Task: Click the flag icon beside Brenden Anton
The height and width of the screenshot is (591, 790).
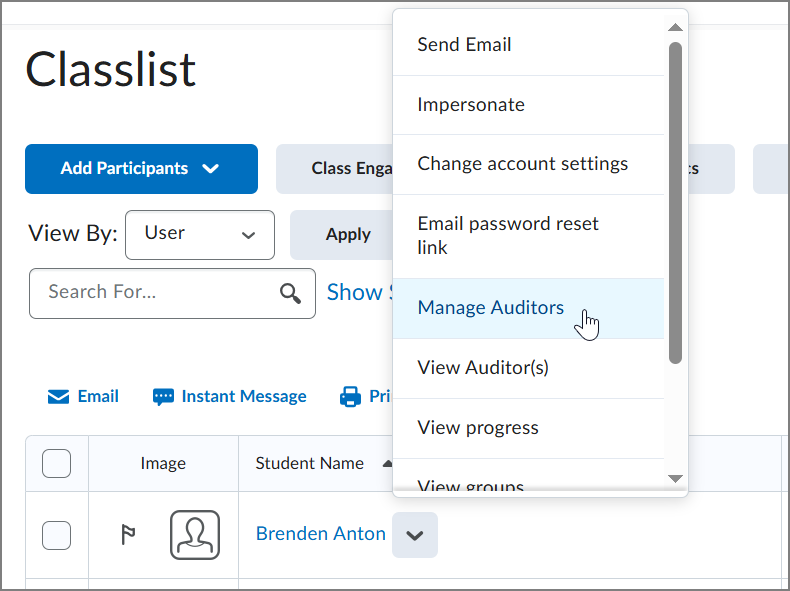Action: point(128,535)
